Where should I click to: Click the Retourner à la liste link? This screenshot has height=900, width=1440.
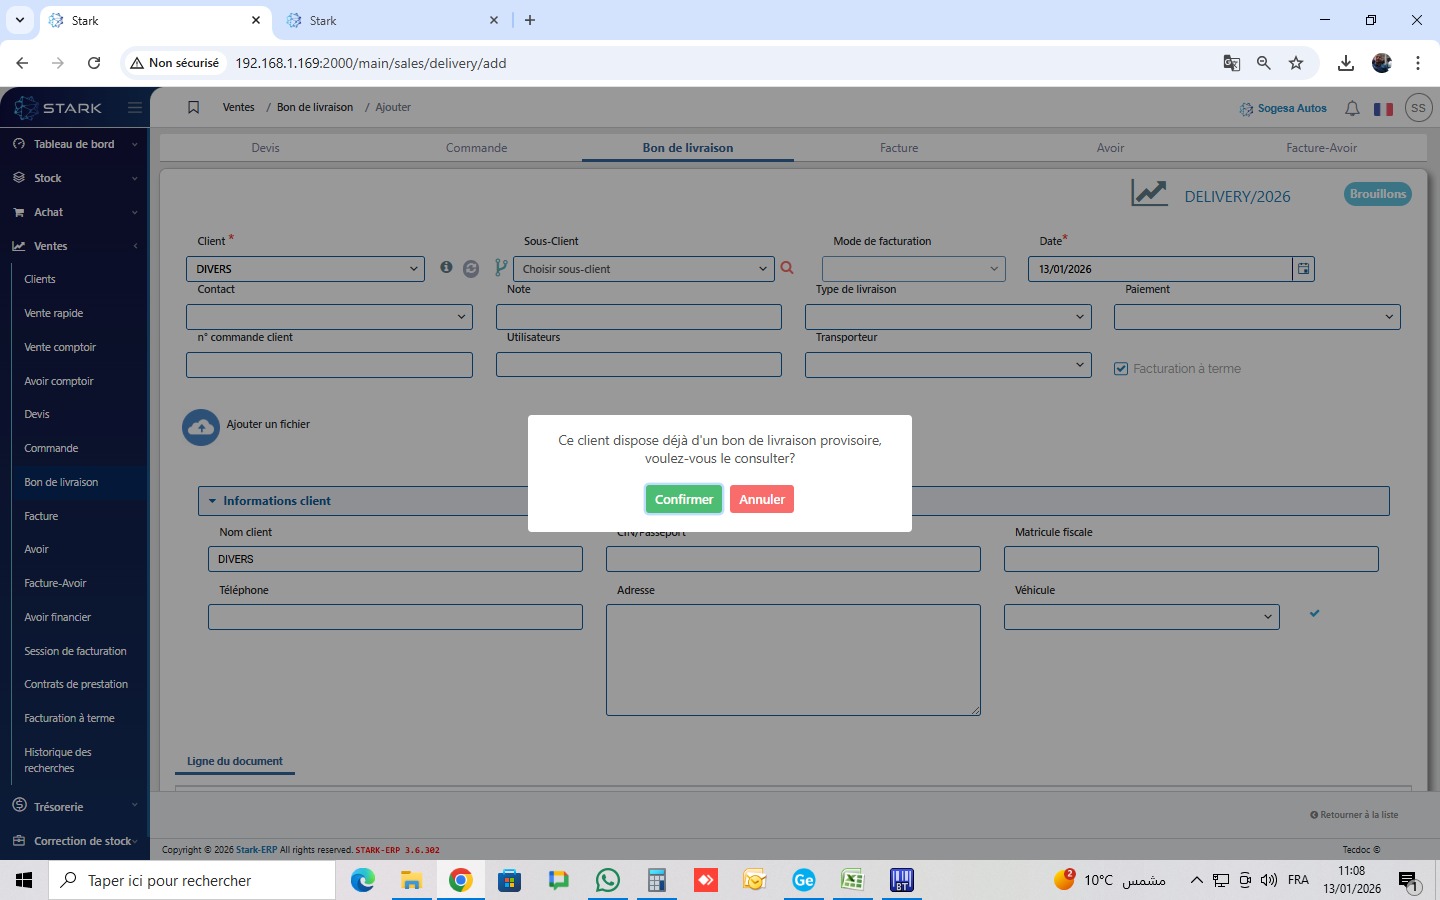tap(1354, 815)
